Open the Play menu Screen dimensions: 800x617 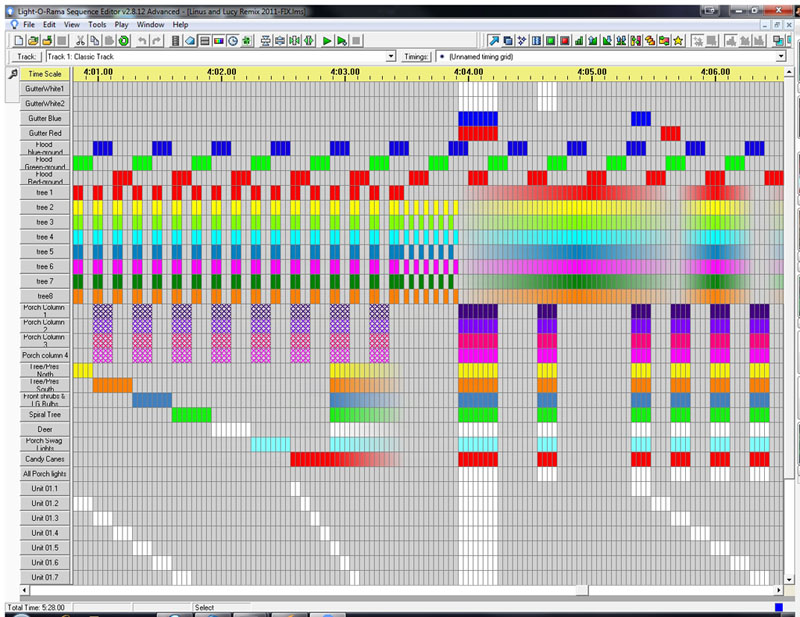tap(121, 23)
